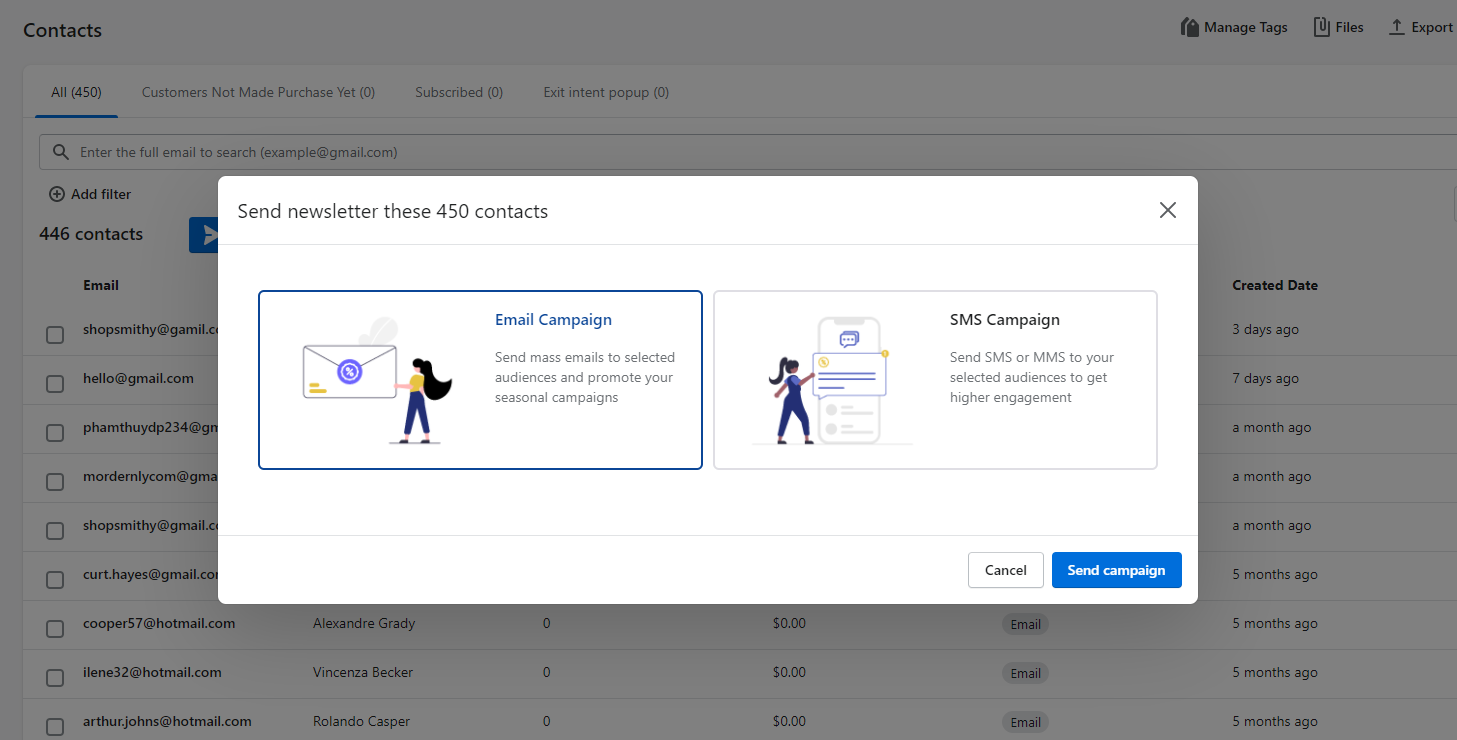The image size is (1457, 740).
Task: Click the SMS phone illustration
Action: [x=848, y=379]
